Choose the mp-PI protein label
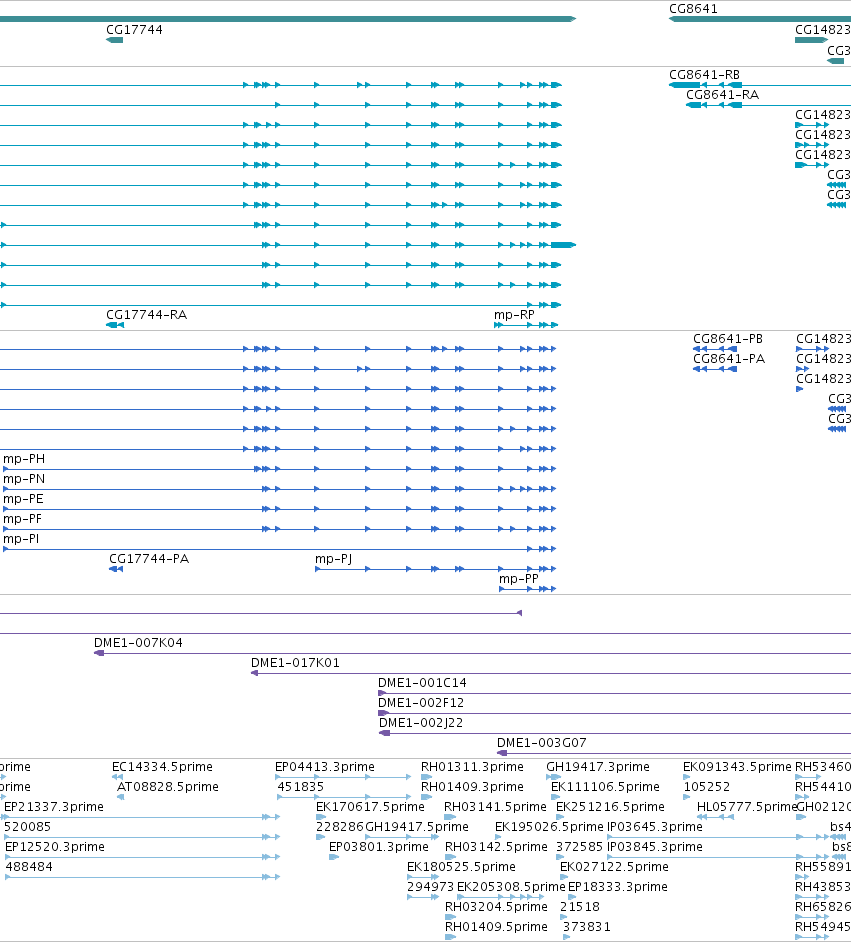 pyautogui.click(x=21, y=539)
